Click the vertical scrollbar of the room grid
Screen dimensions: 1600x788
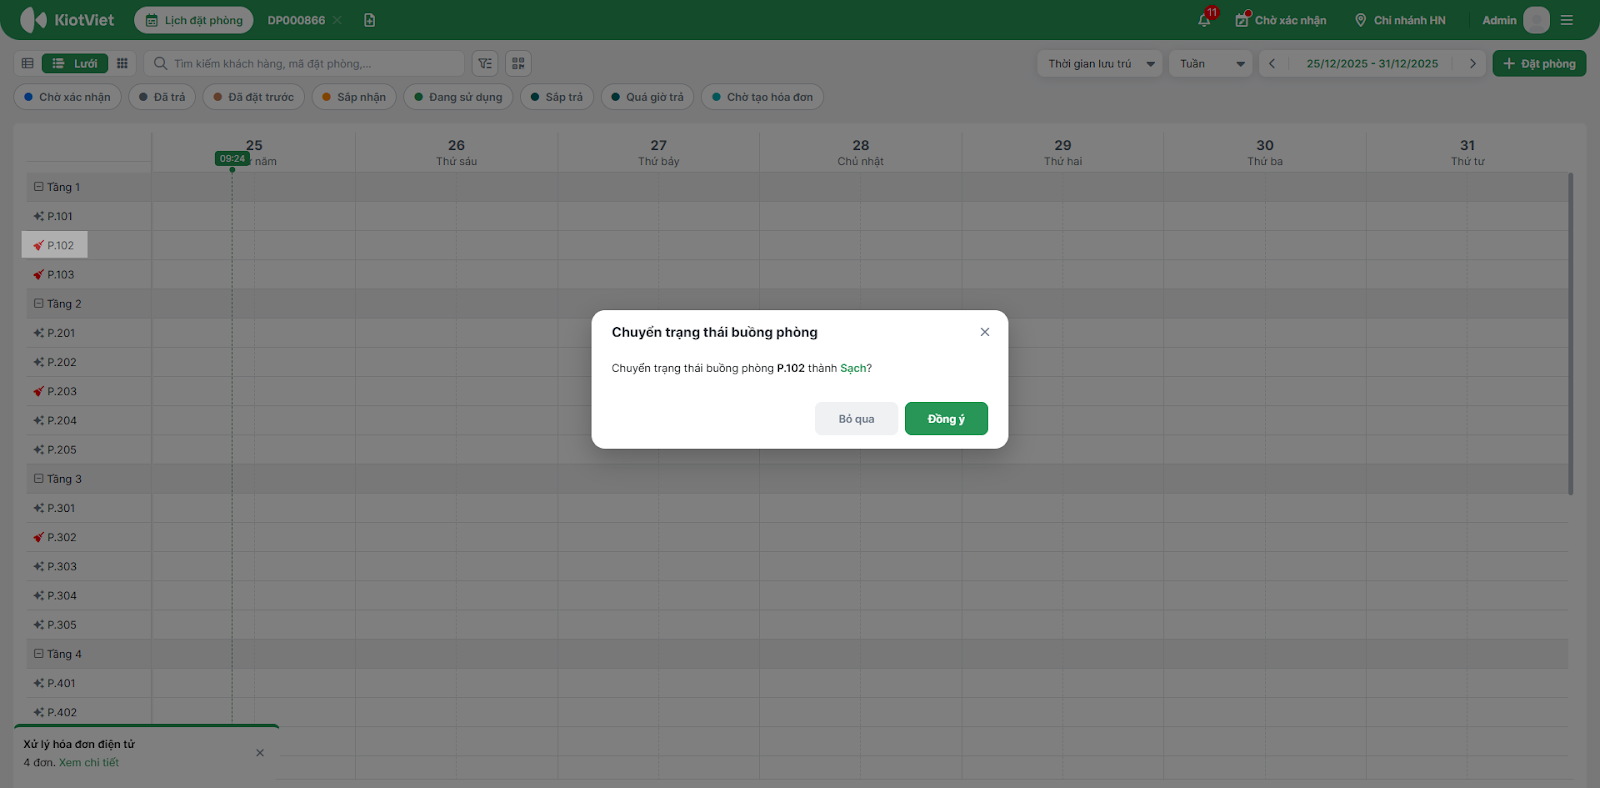[1571, 334]
